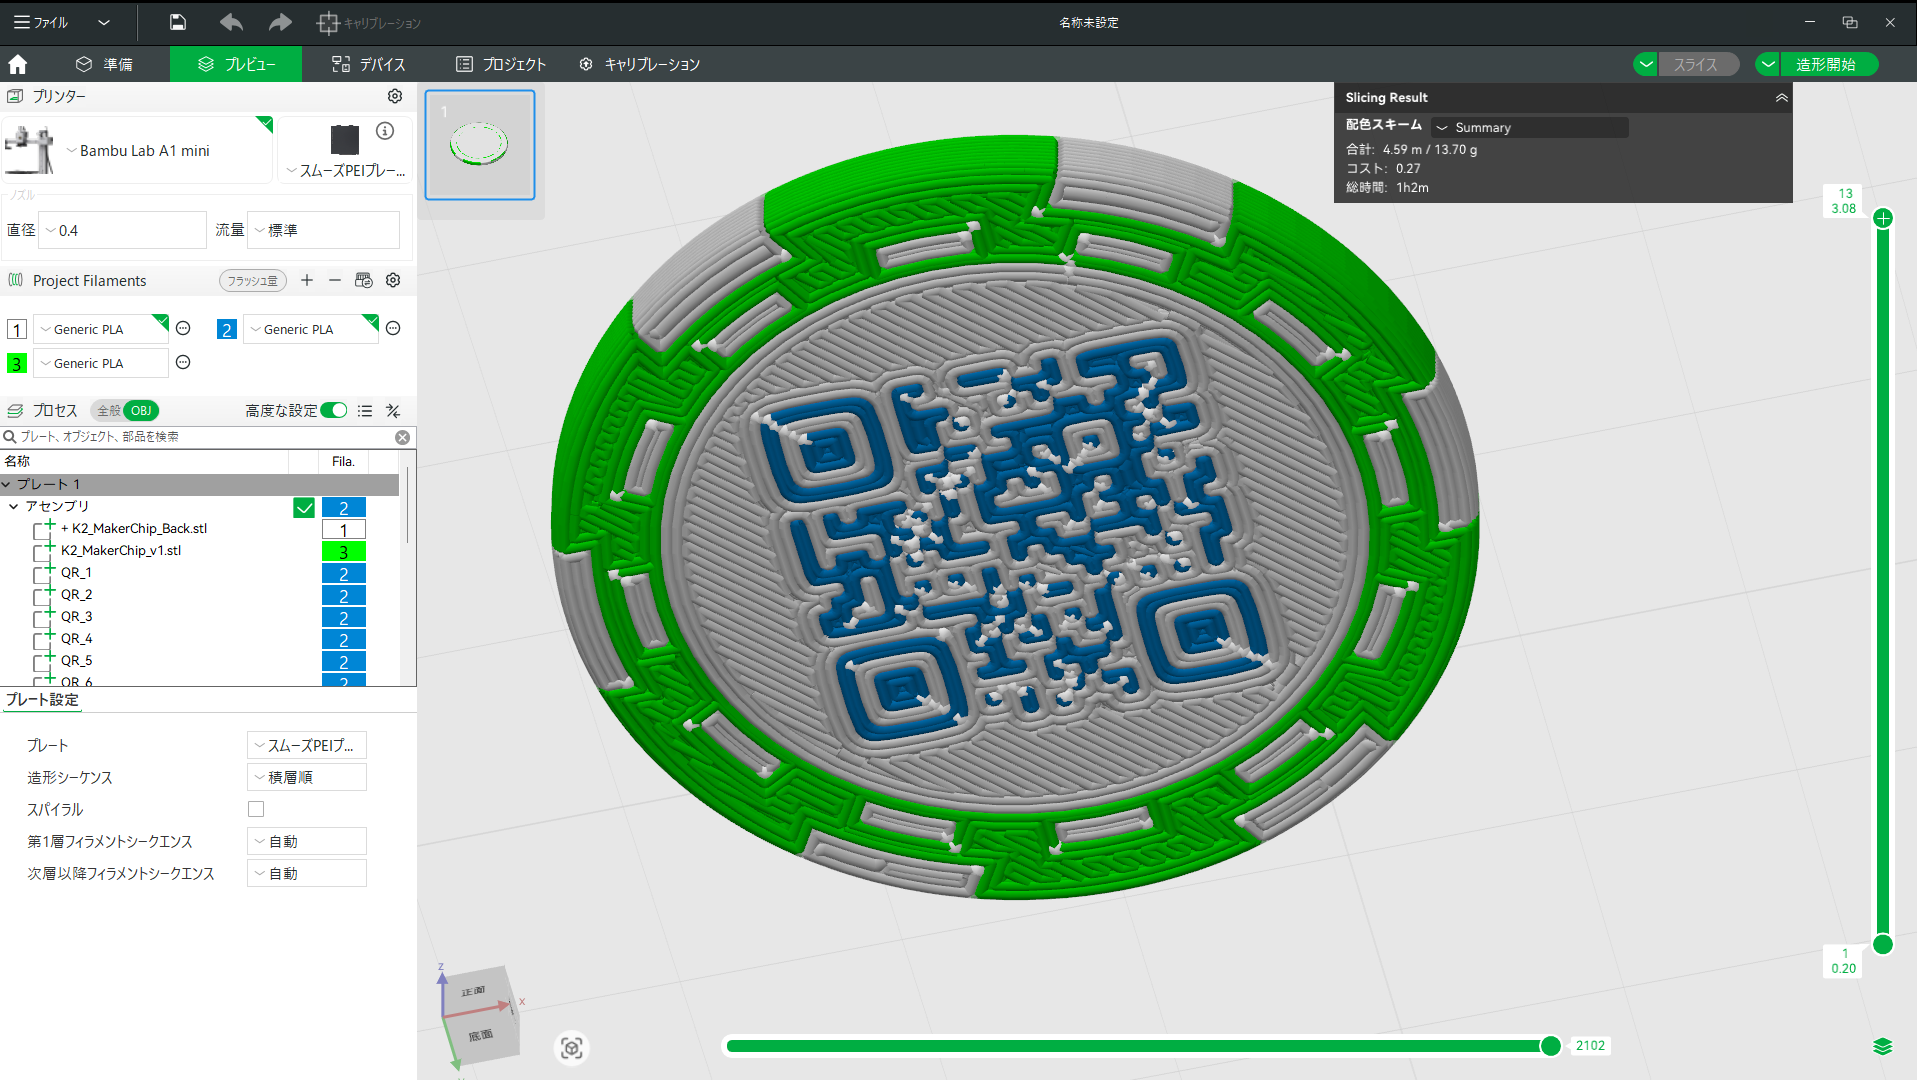Click filament 1 white color swatch
Image resolution: width=1917 pixels, height=1080 pixels.
click(17, 329)
